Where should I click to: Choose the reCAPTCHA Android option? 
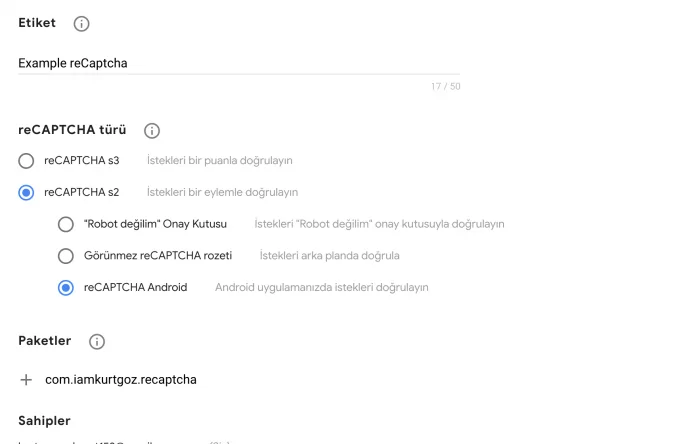[66, 287]
